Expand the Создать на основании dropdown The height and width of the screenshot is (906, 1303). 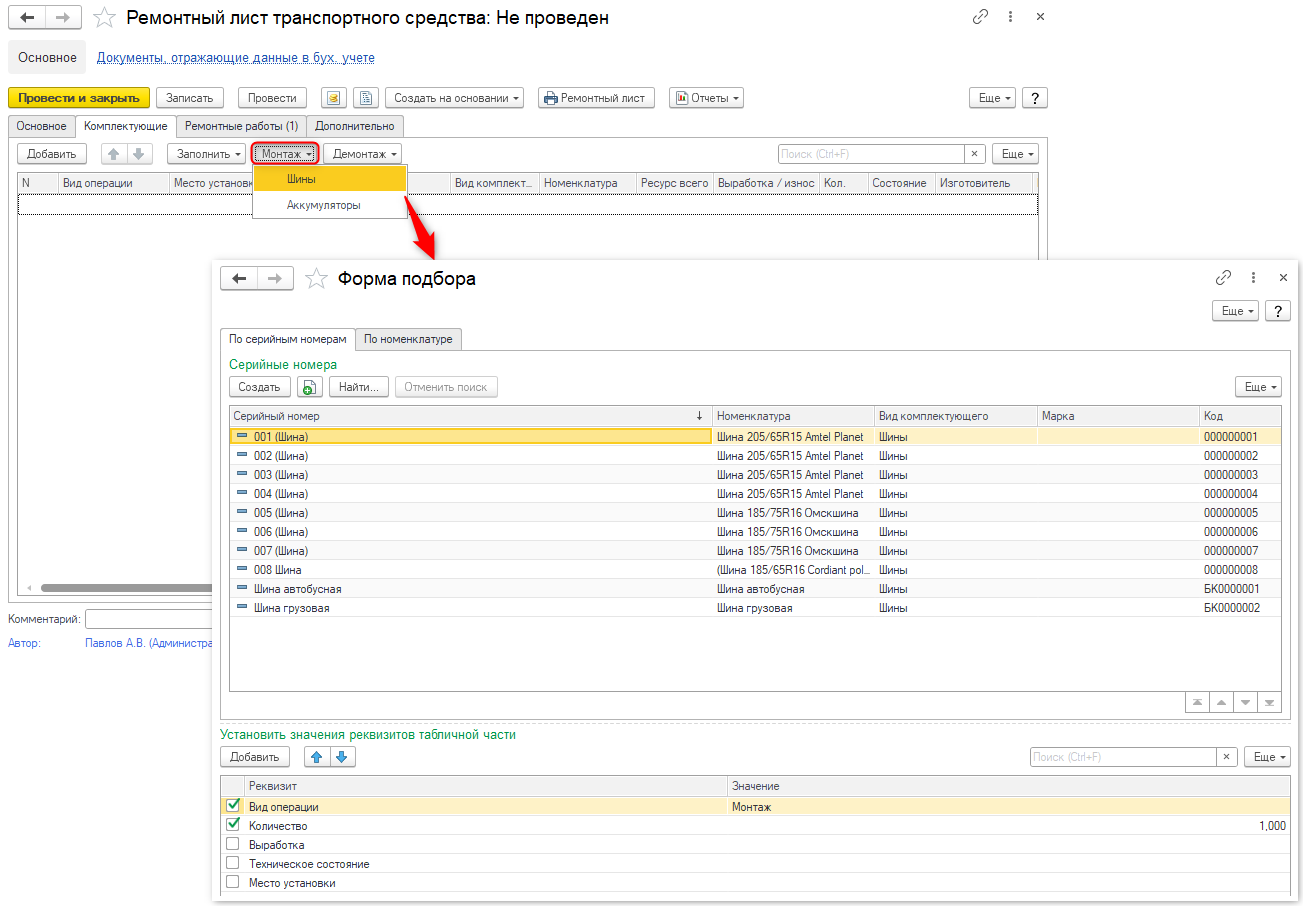[455, 98]
